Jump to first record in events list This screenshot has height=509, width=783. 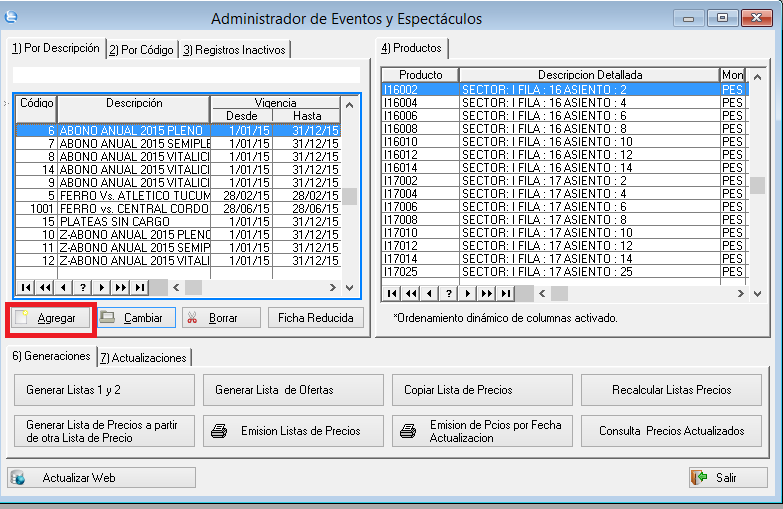click(x=27, y=287)
